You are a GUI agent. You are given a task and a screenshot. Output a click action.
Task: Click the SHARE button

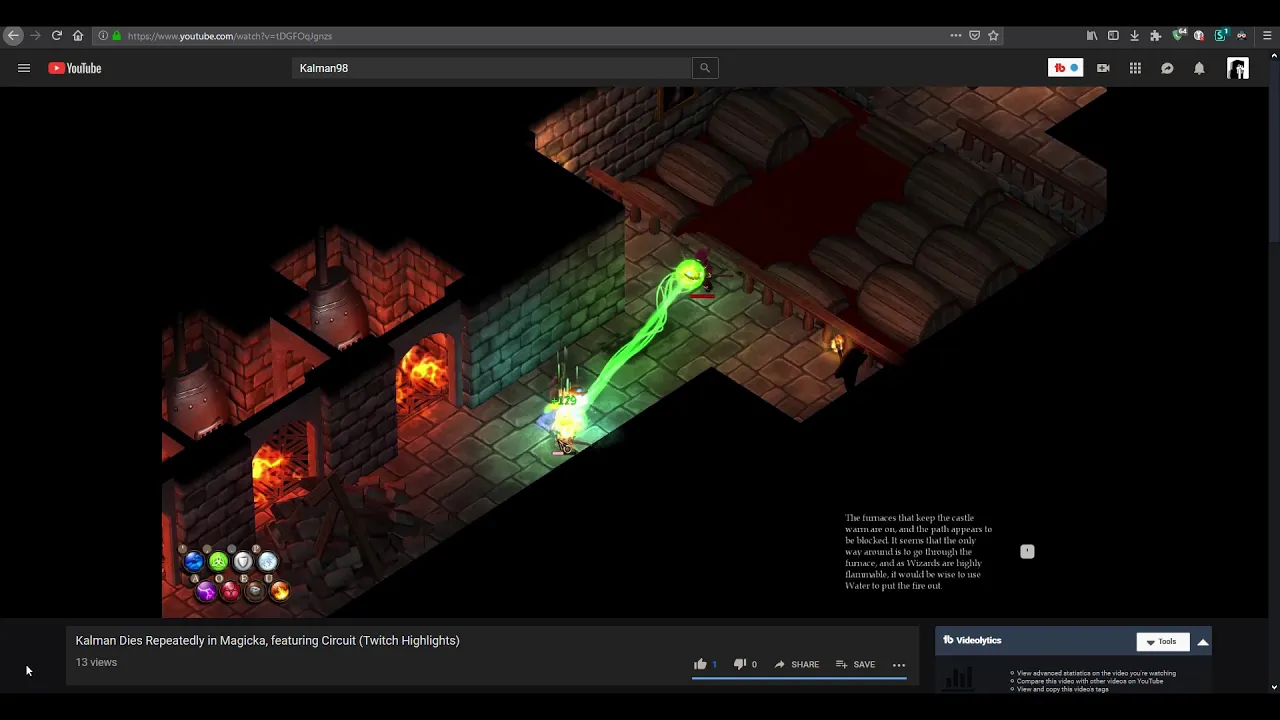796,664
